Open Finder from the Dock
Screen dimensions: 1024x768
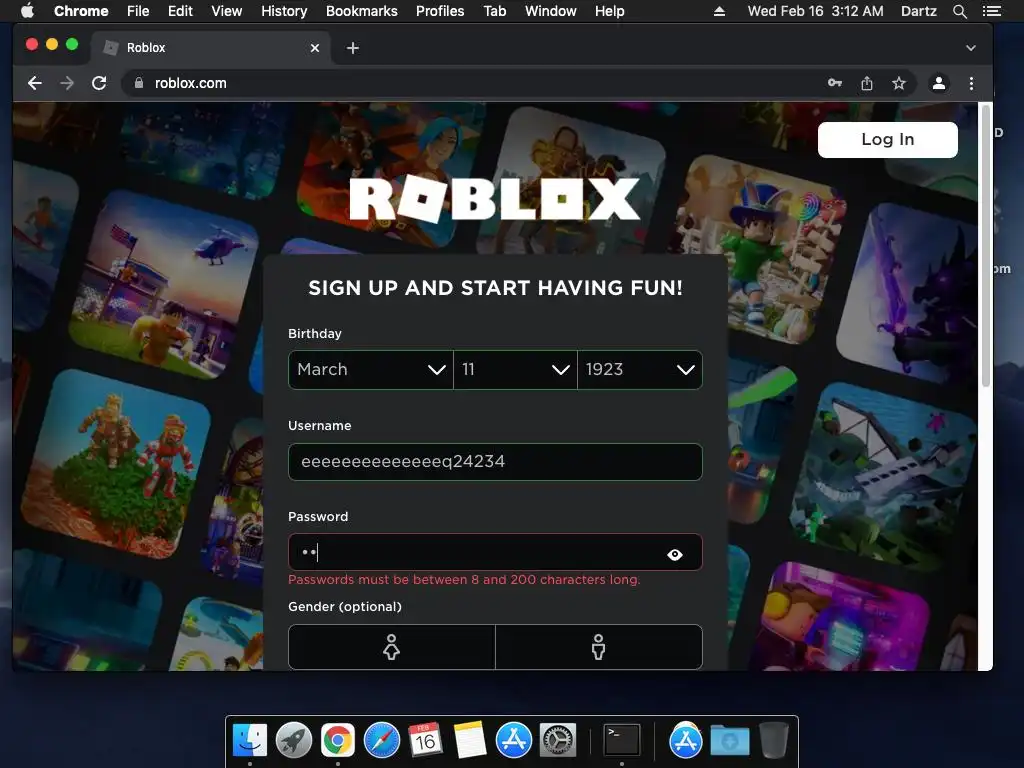[249, 741]
